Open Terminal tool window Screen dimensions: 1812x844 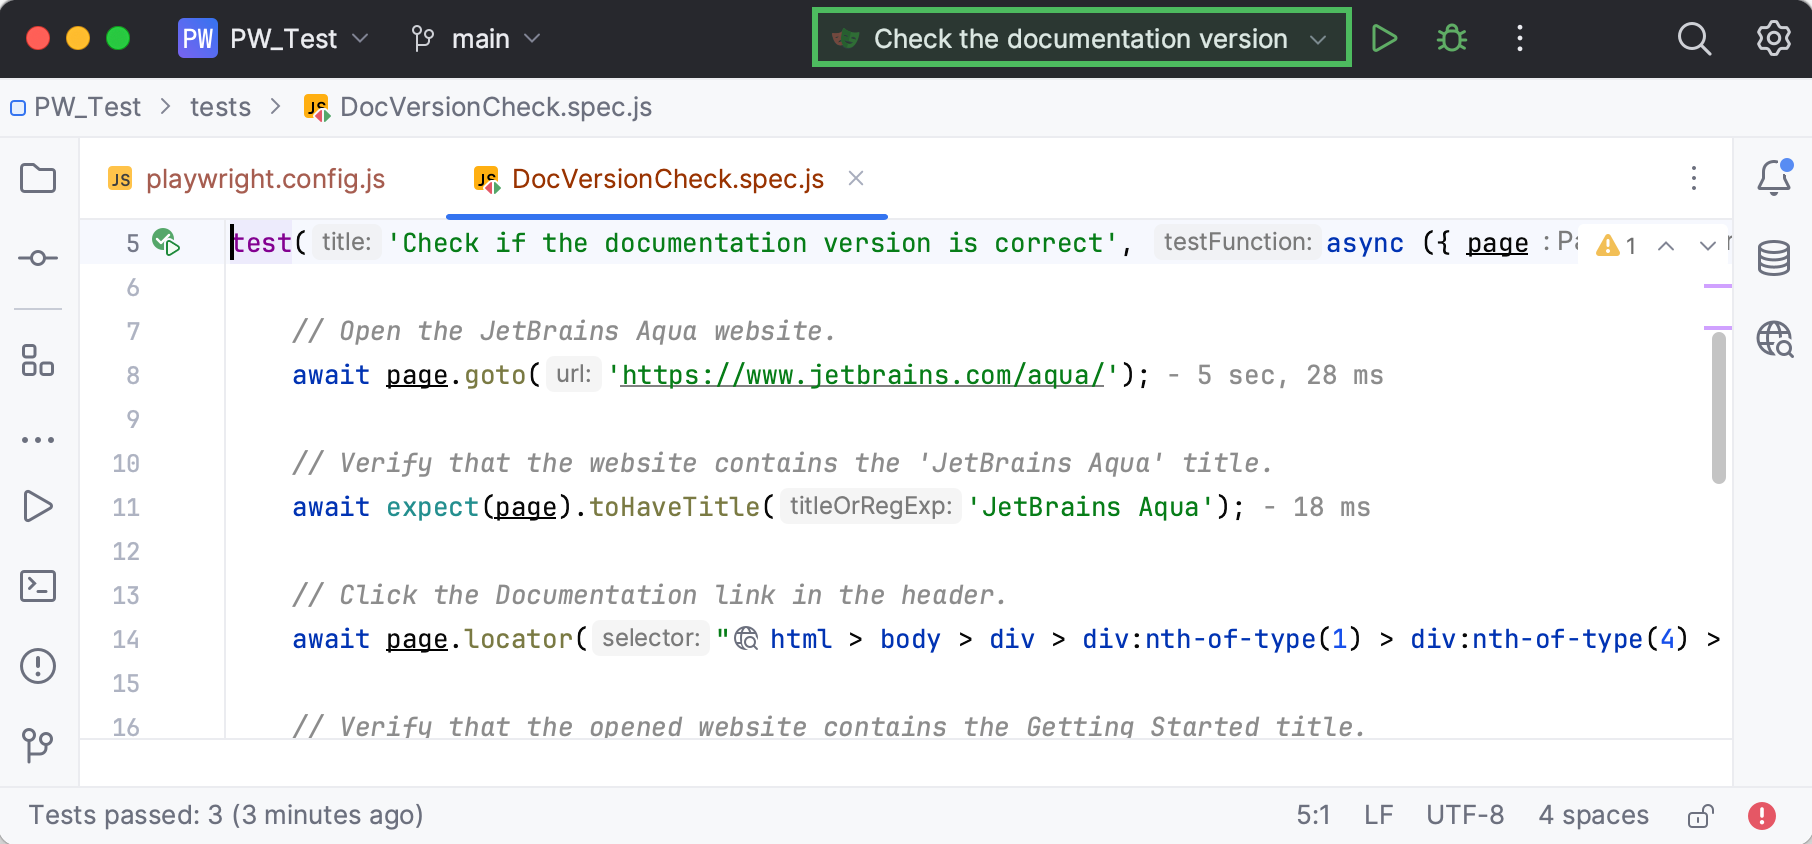tap(38, 586)
